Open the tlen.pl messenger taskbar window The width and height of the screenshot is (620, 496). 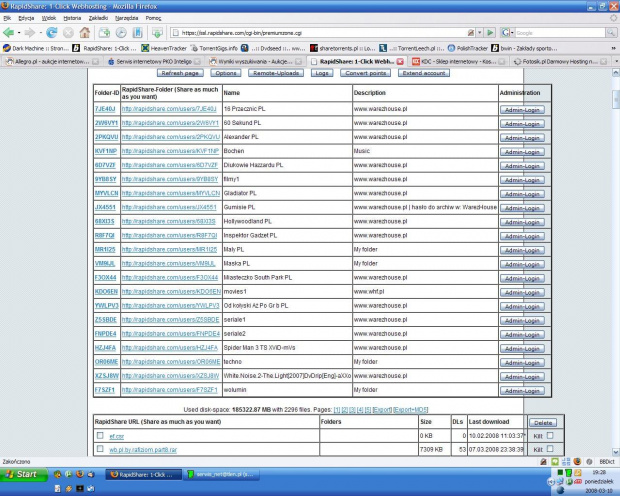221,474
